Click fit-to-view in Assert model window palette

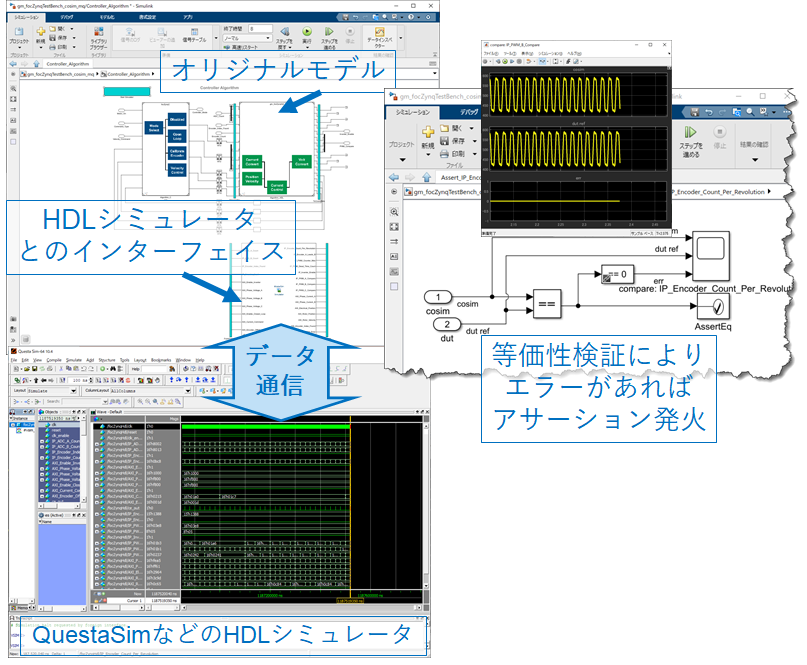point(394,226)
